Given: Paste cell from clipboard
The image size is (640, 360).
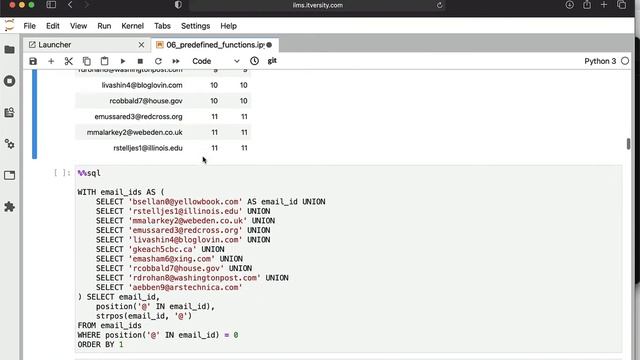Looking at the screenshot, I should 104,61.
